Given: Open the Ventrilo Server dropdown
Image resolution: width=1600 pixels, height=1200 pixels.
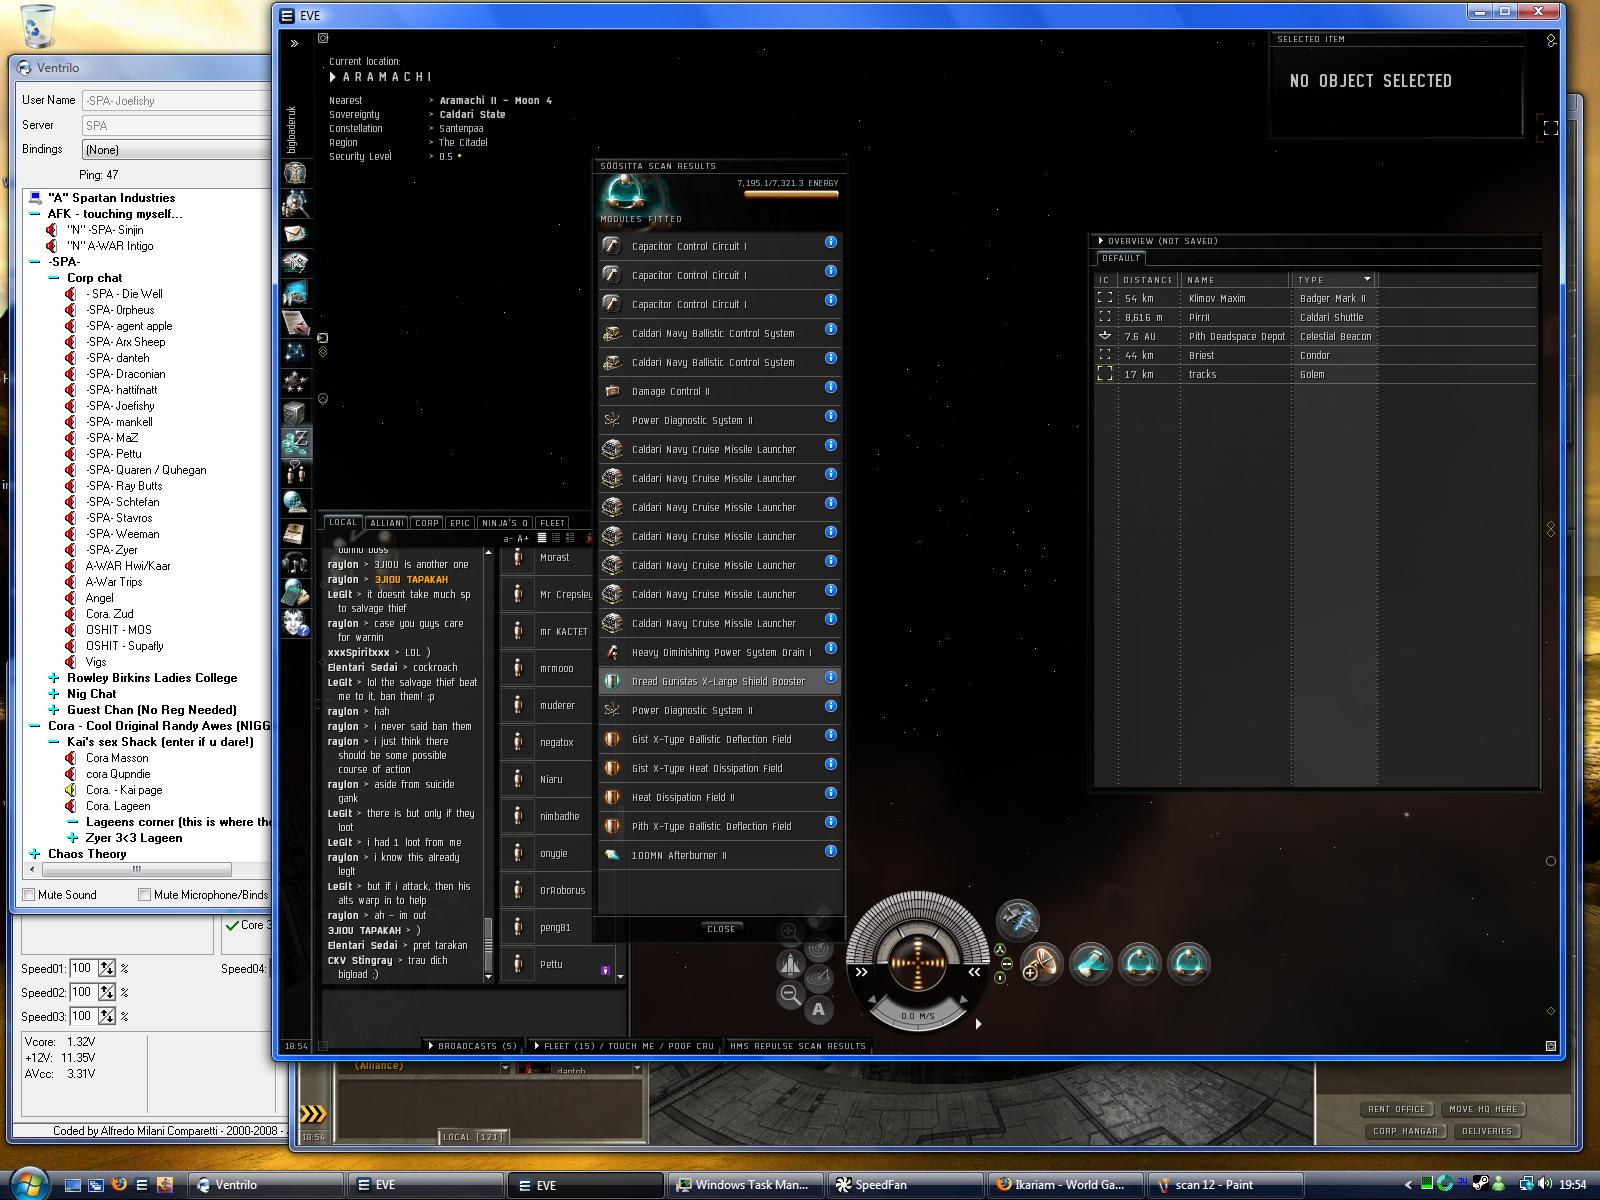Looking at the screenshot, I should [x=176, y=125].
